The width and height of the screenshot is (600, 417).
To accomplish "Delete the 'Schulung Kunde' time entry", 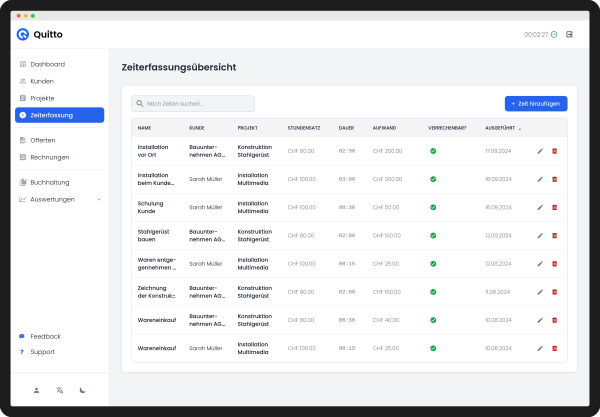I will [555, 207].
